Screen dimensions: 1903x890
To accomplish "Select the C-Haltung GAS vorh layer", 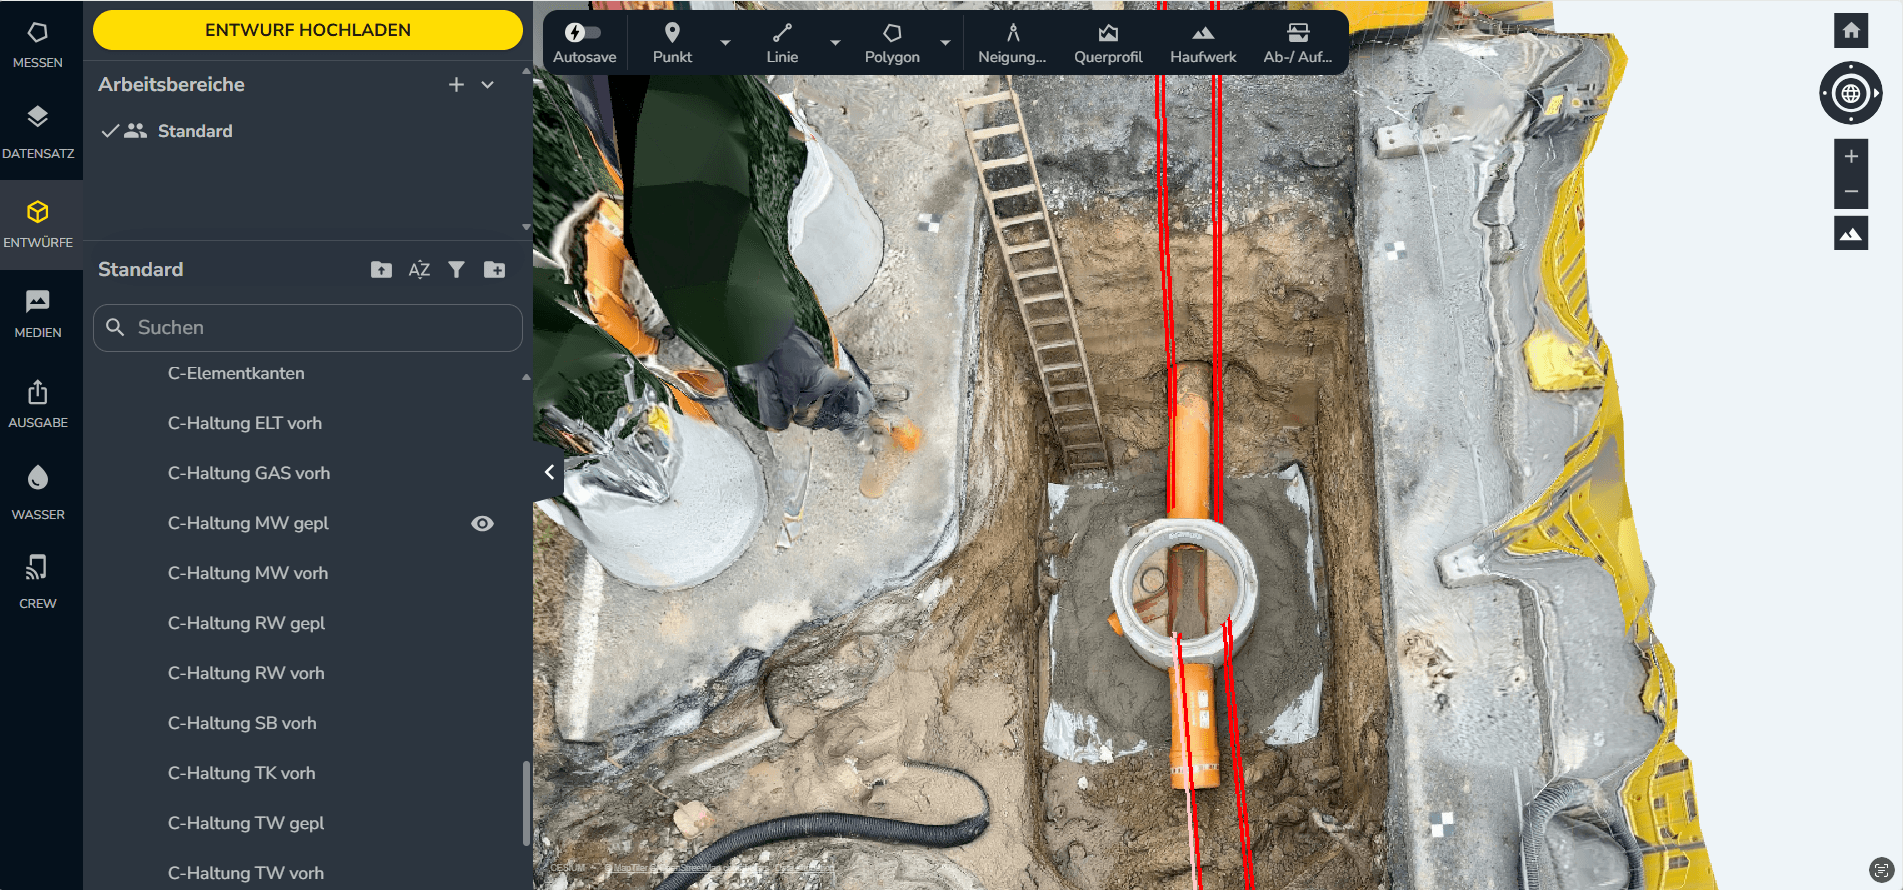I will pyautogui.click(x=249, y=474).
